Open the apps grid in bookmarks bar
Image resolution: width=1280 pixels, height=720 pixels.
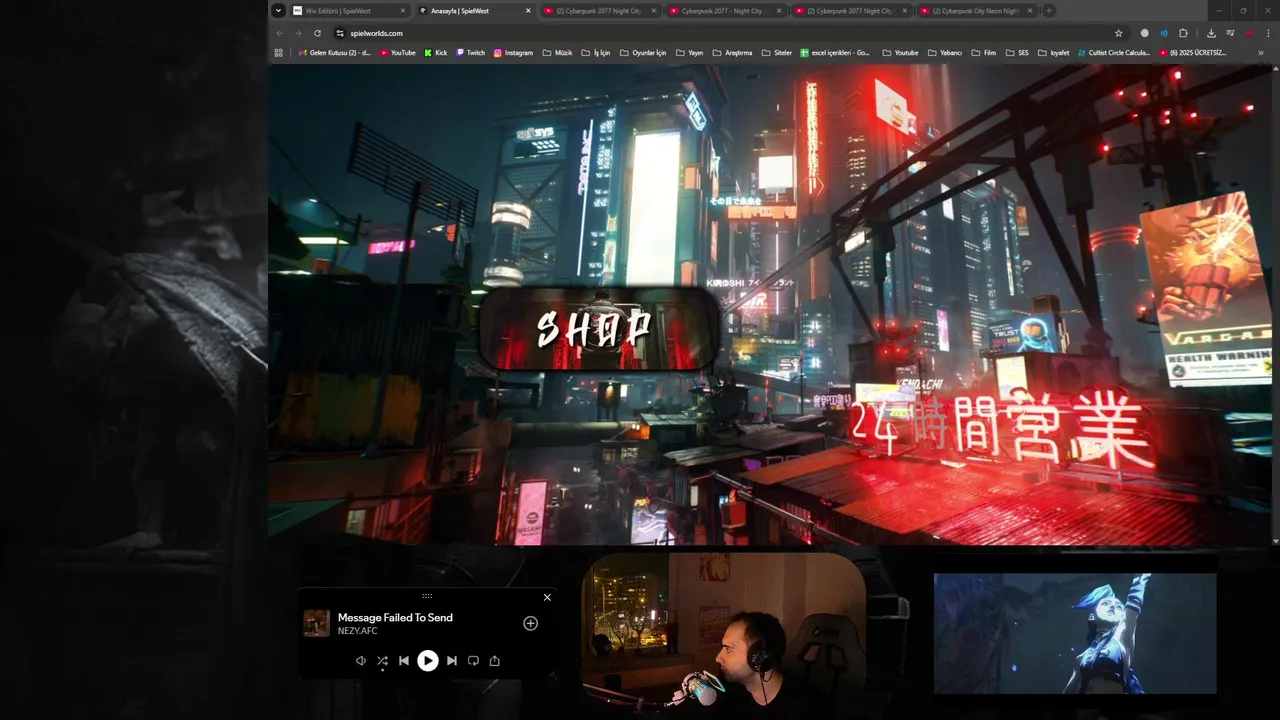point(279,52)
